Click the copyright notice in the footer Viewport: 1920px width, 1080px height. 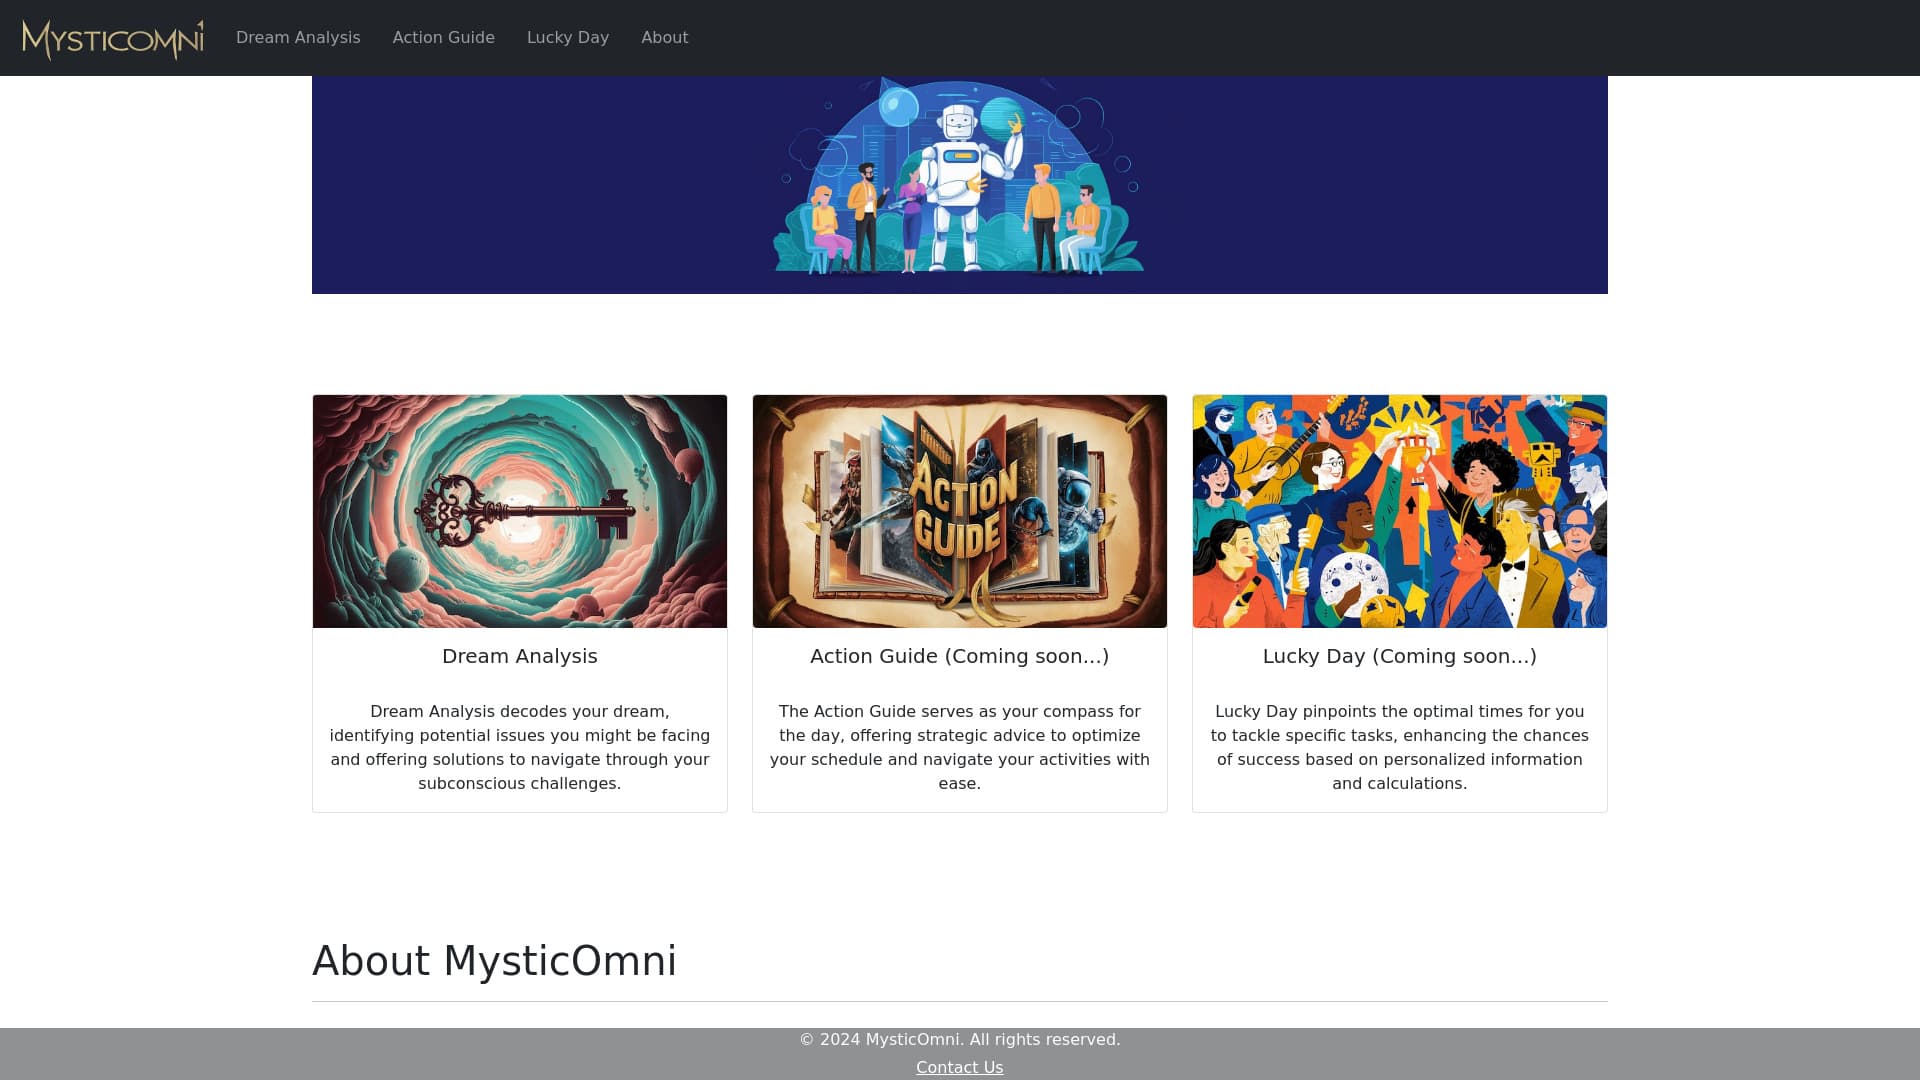point(959,1039)
